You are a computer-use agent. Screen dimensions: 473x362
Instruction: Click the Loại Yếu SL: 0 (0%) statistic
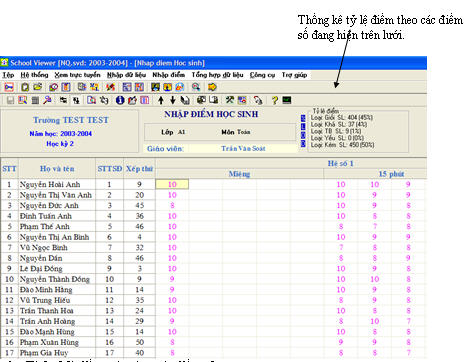click(337, 138)
